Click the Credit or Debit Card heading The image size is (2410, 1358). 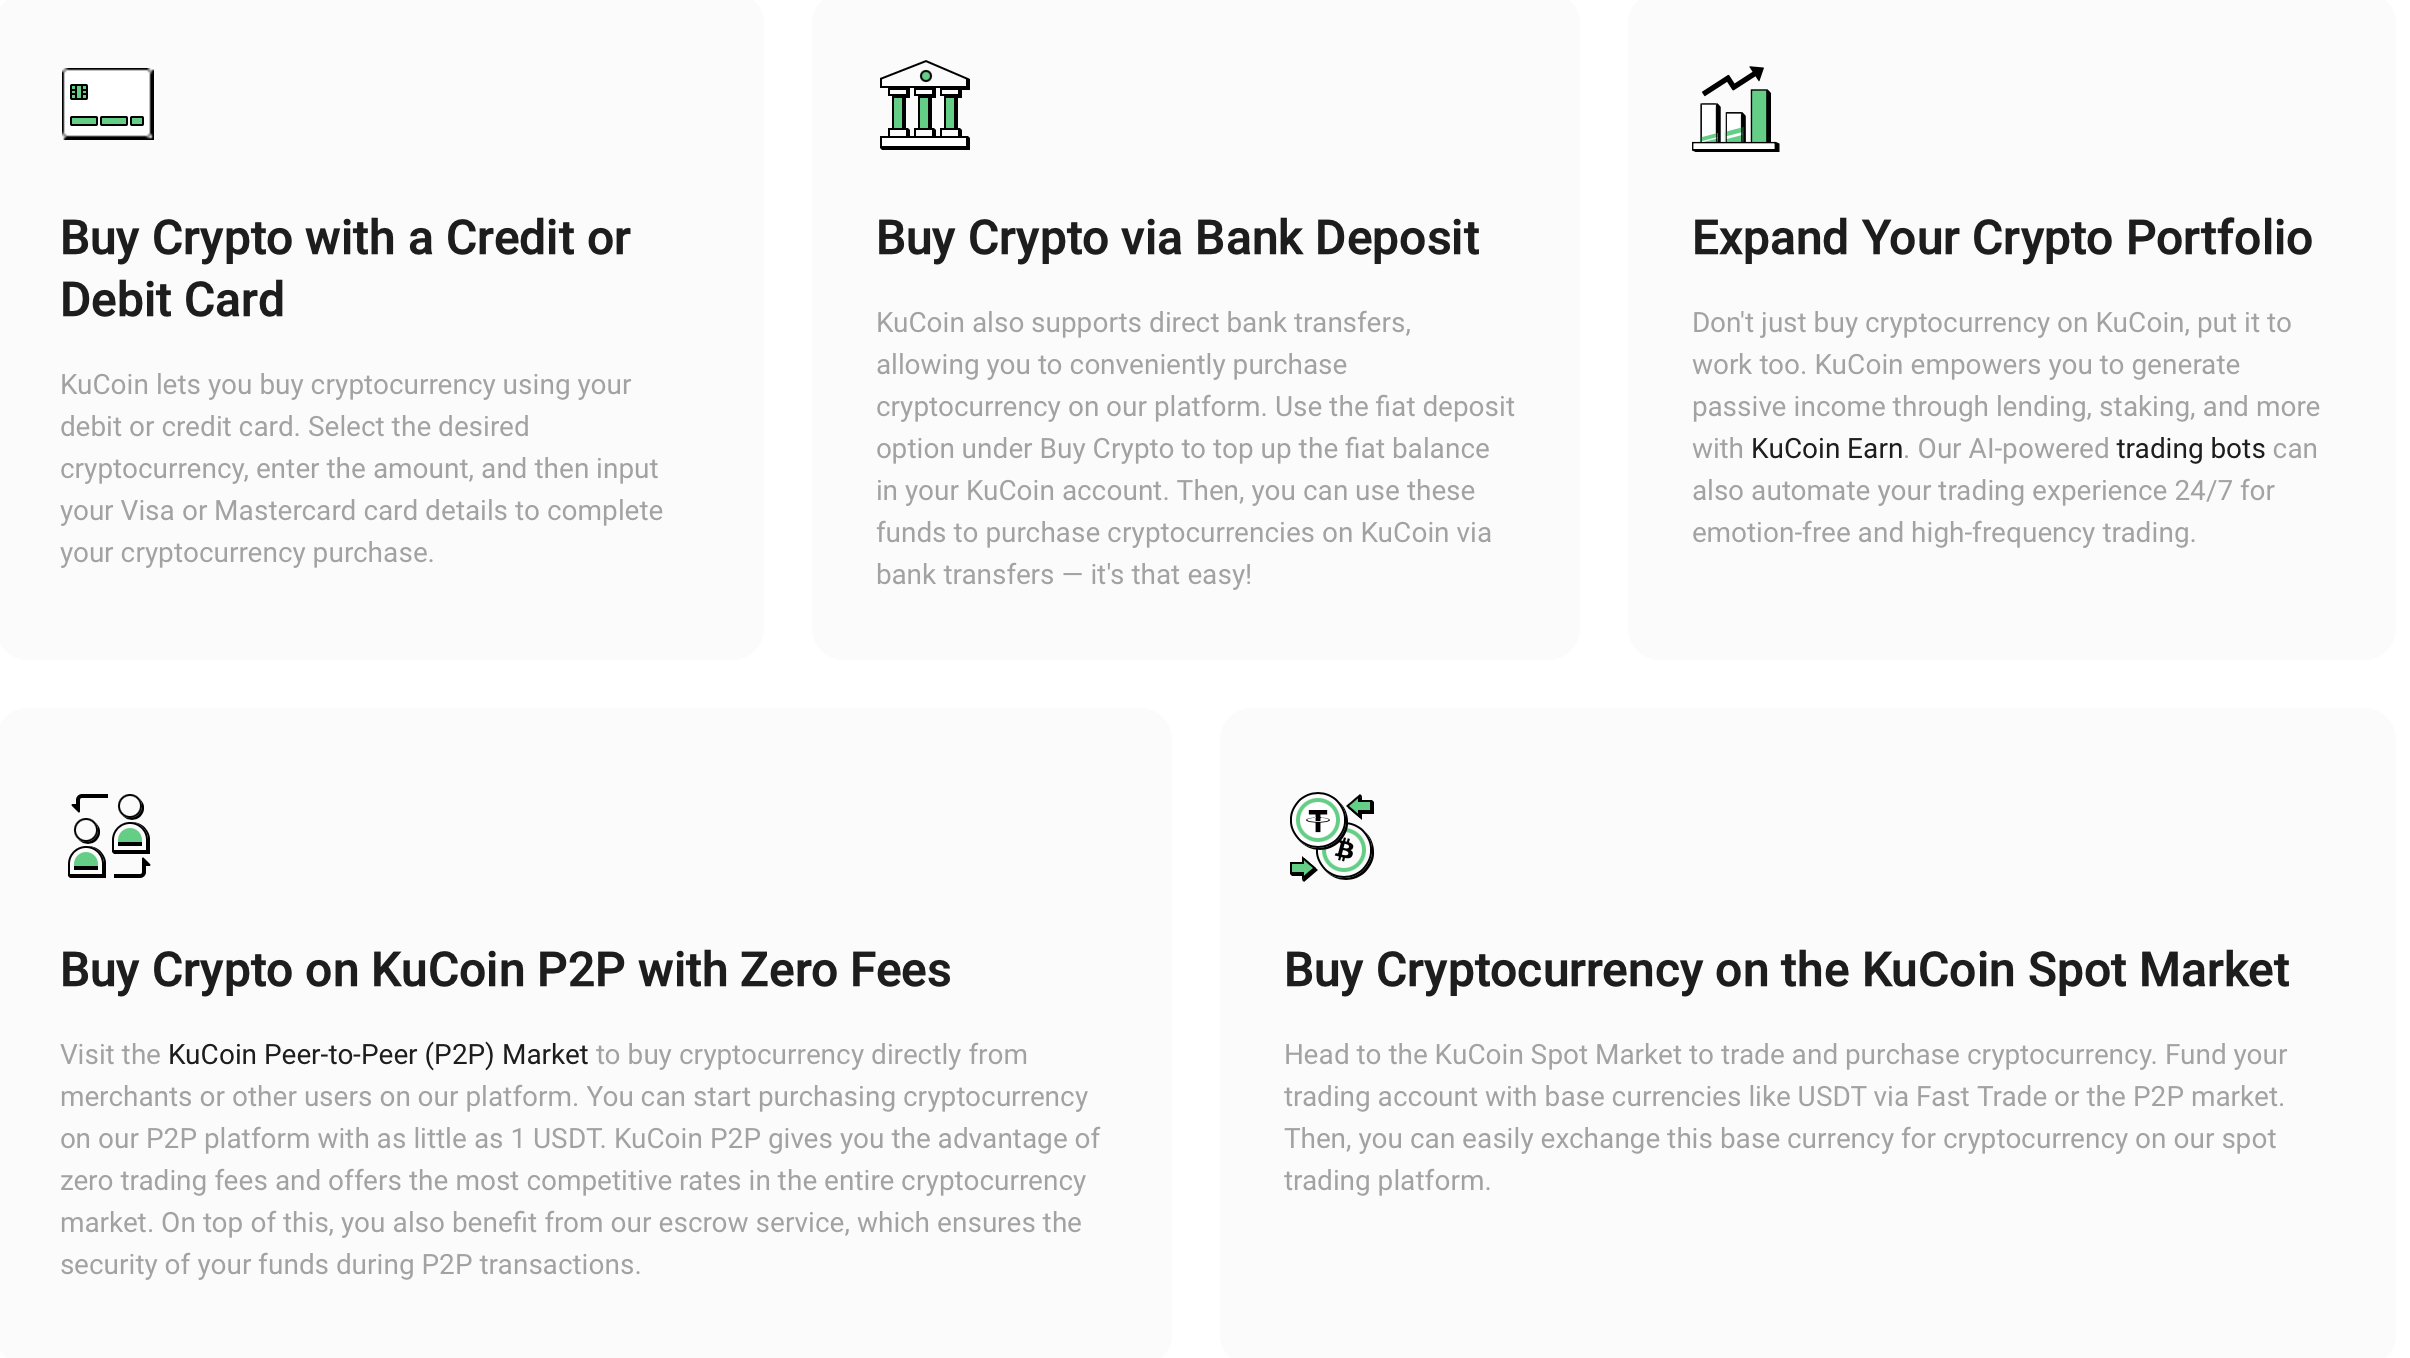(x=345, y=268)
